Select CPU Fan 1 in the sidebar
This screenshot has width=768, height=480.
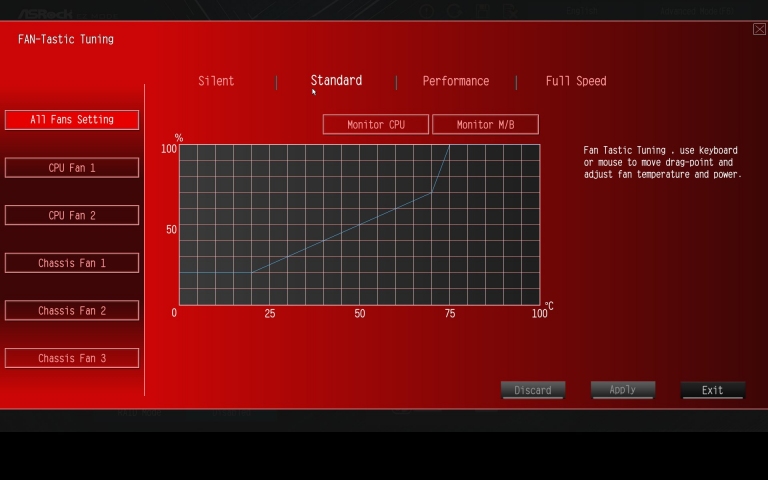(x=72, y=168)
